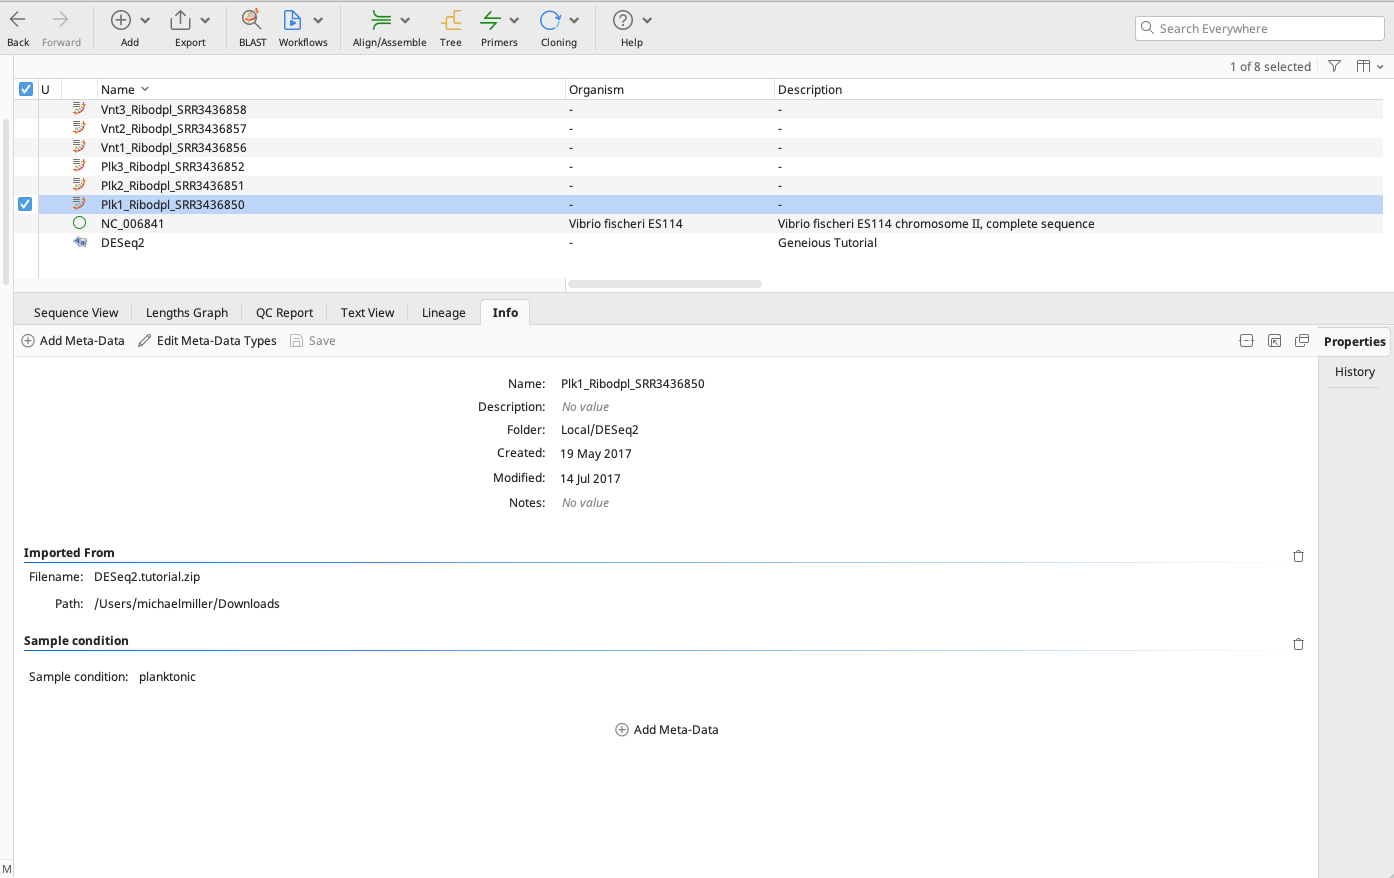
Task: Switch to the Lengths Graph tab
Action: 187,313
